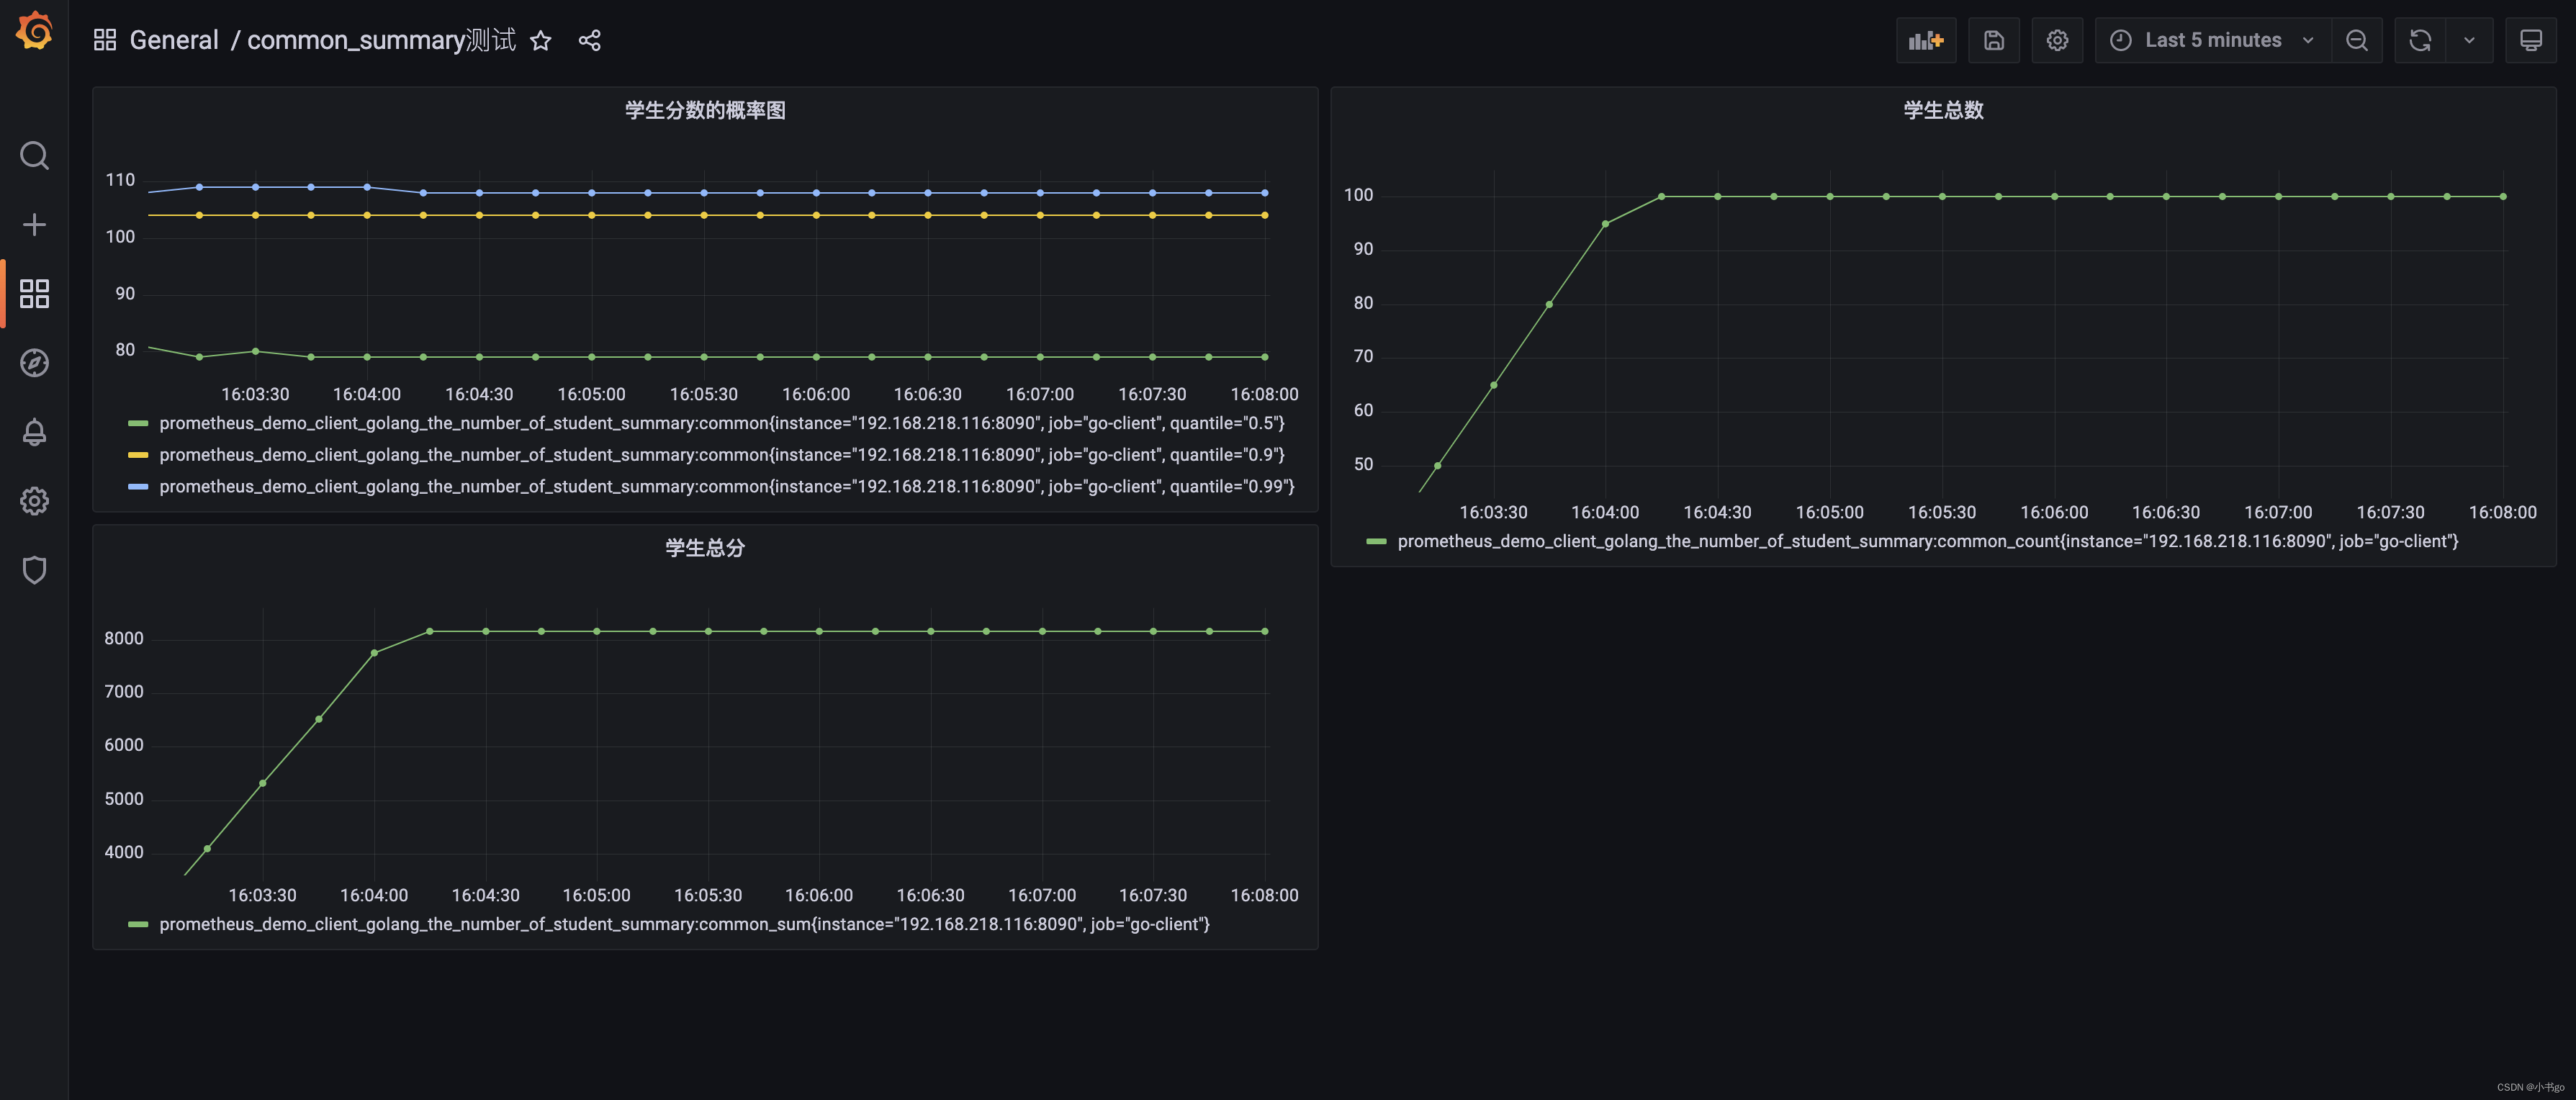Open the Alerting bell icon
2576x1100 pixels.
(34, 432)
